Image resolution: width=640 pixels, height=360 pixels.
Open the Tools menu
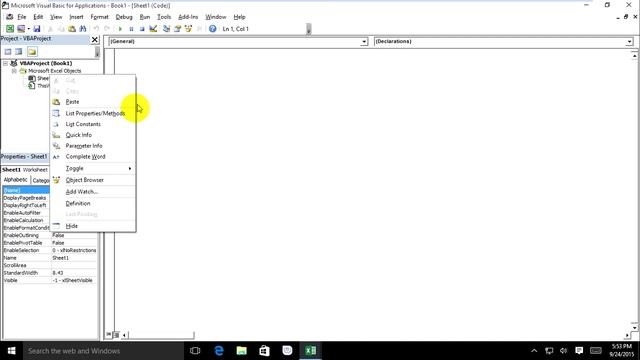click(164, 17)
